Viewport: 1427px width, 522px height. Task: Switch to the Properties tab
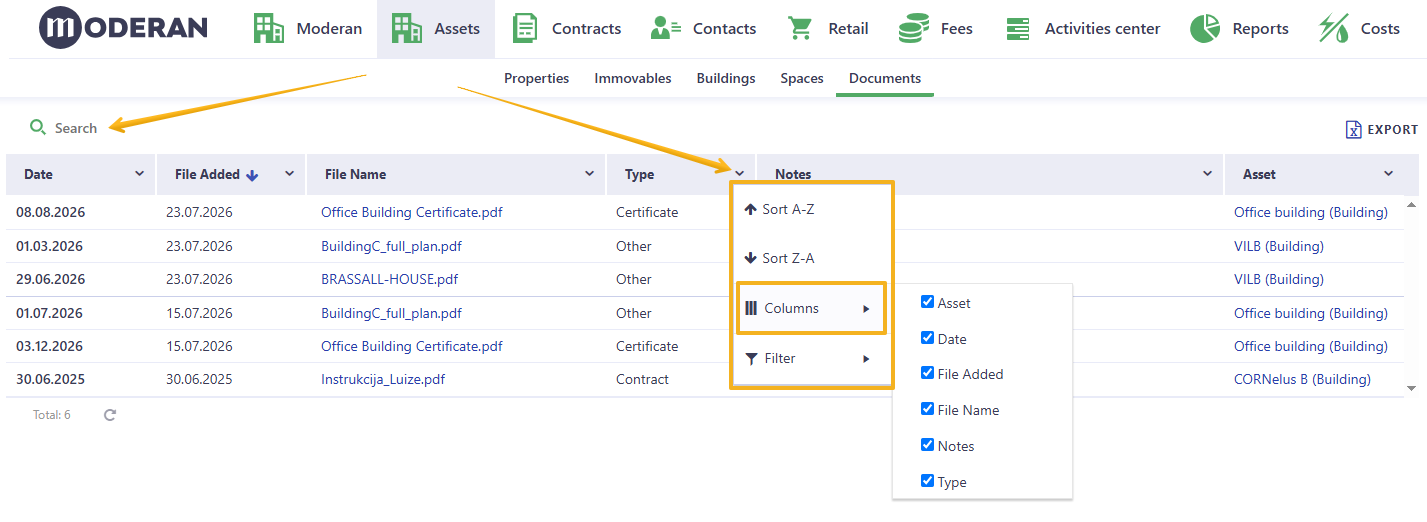[536, 78]
